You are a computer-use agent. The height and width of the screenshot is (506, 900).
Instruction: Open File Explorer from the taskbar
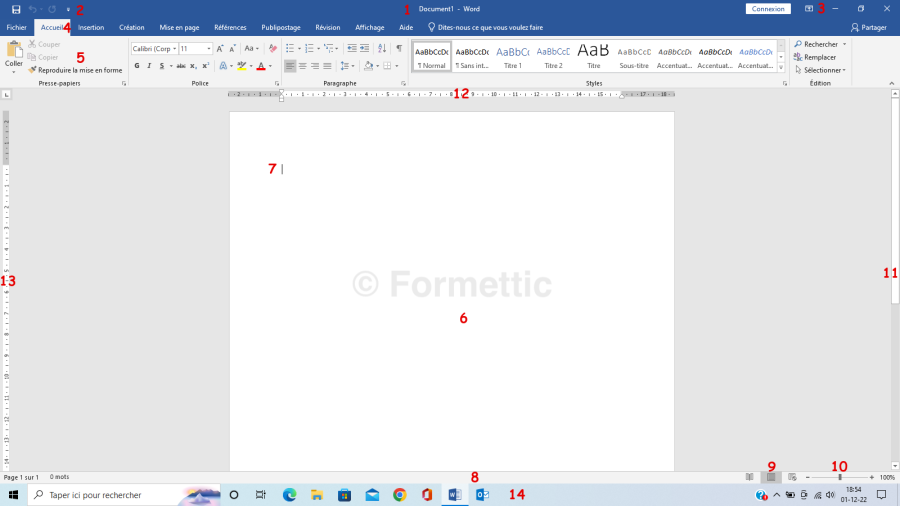(x=317, y=495)
